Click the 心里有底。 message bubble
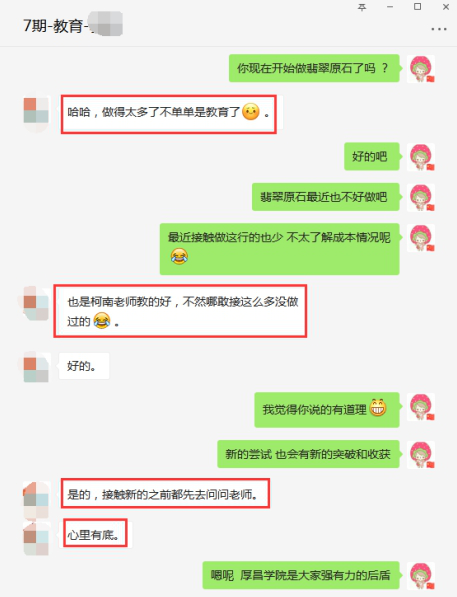457x597 pixels. click(x=96, y=535)
